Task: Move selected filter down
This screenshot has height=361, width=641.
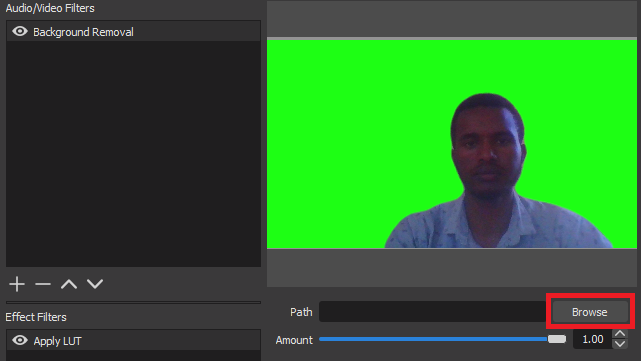Action: [95, 284]
